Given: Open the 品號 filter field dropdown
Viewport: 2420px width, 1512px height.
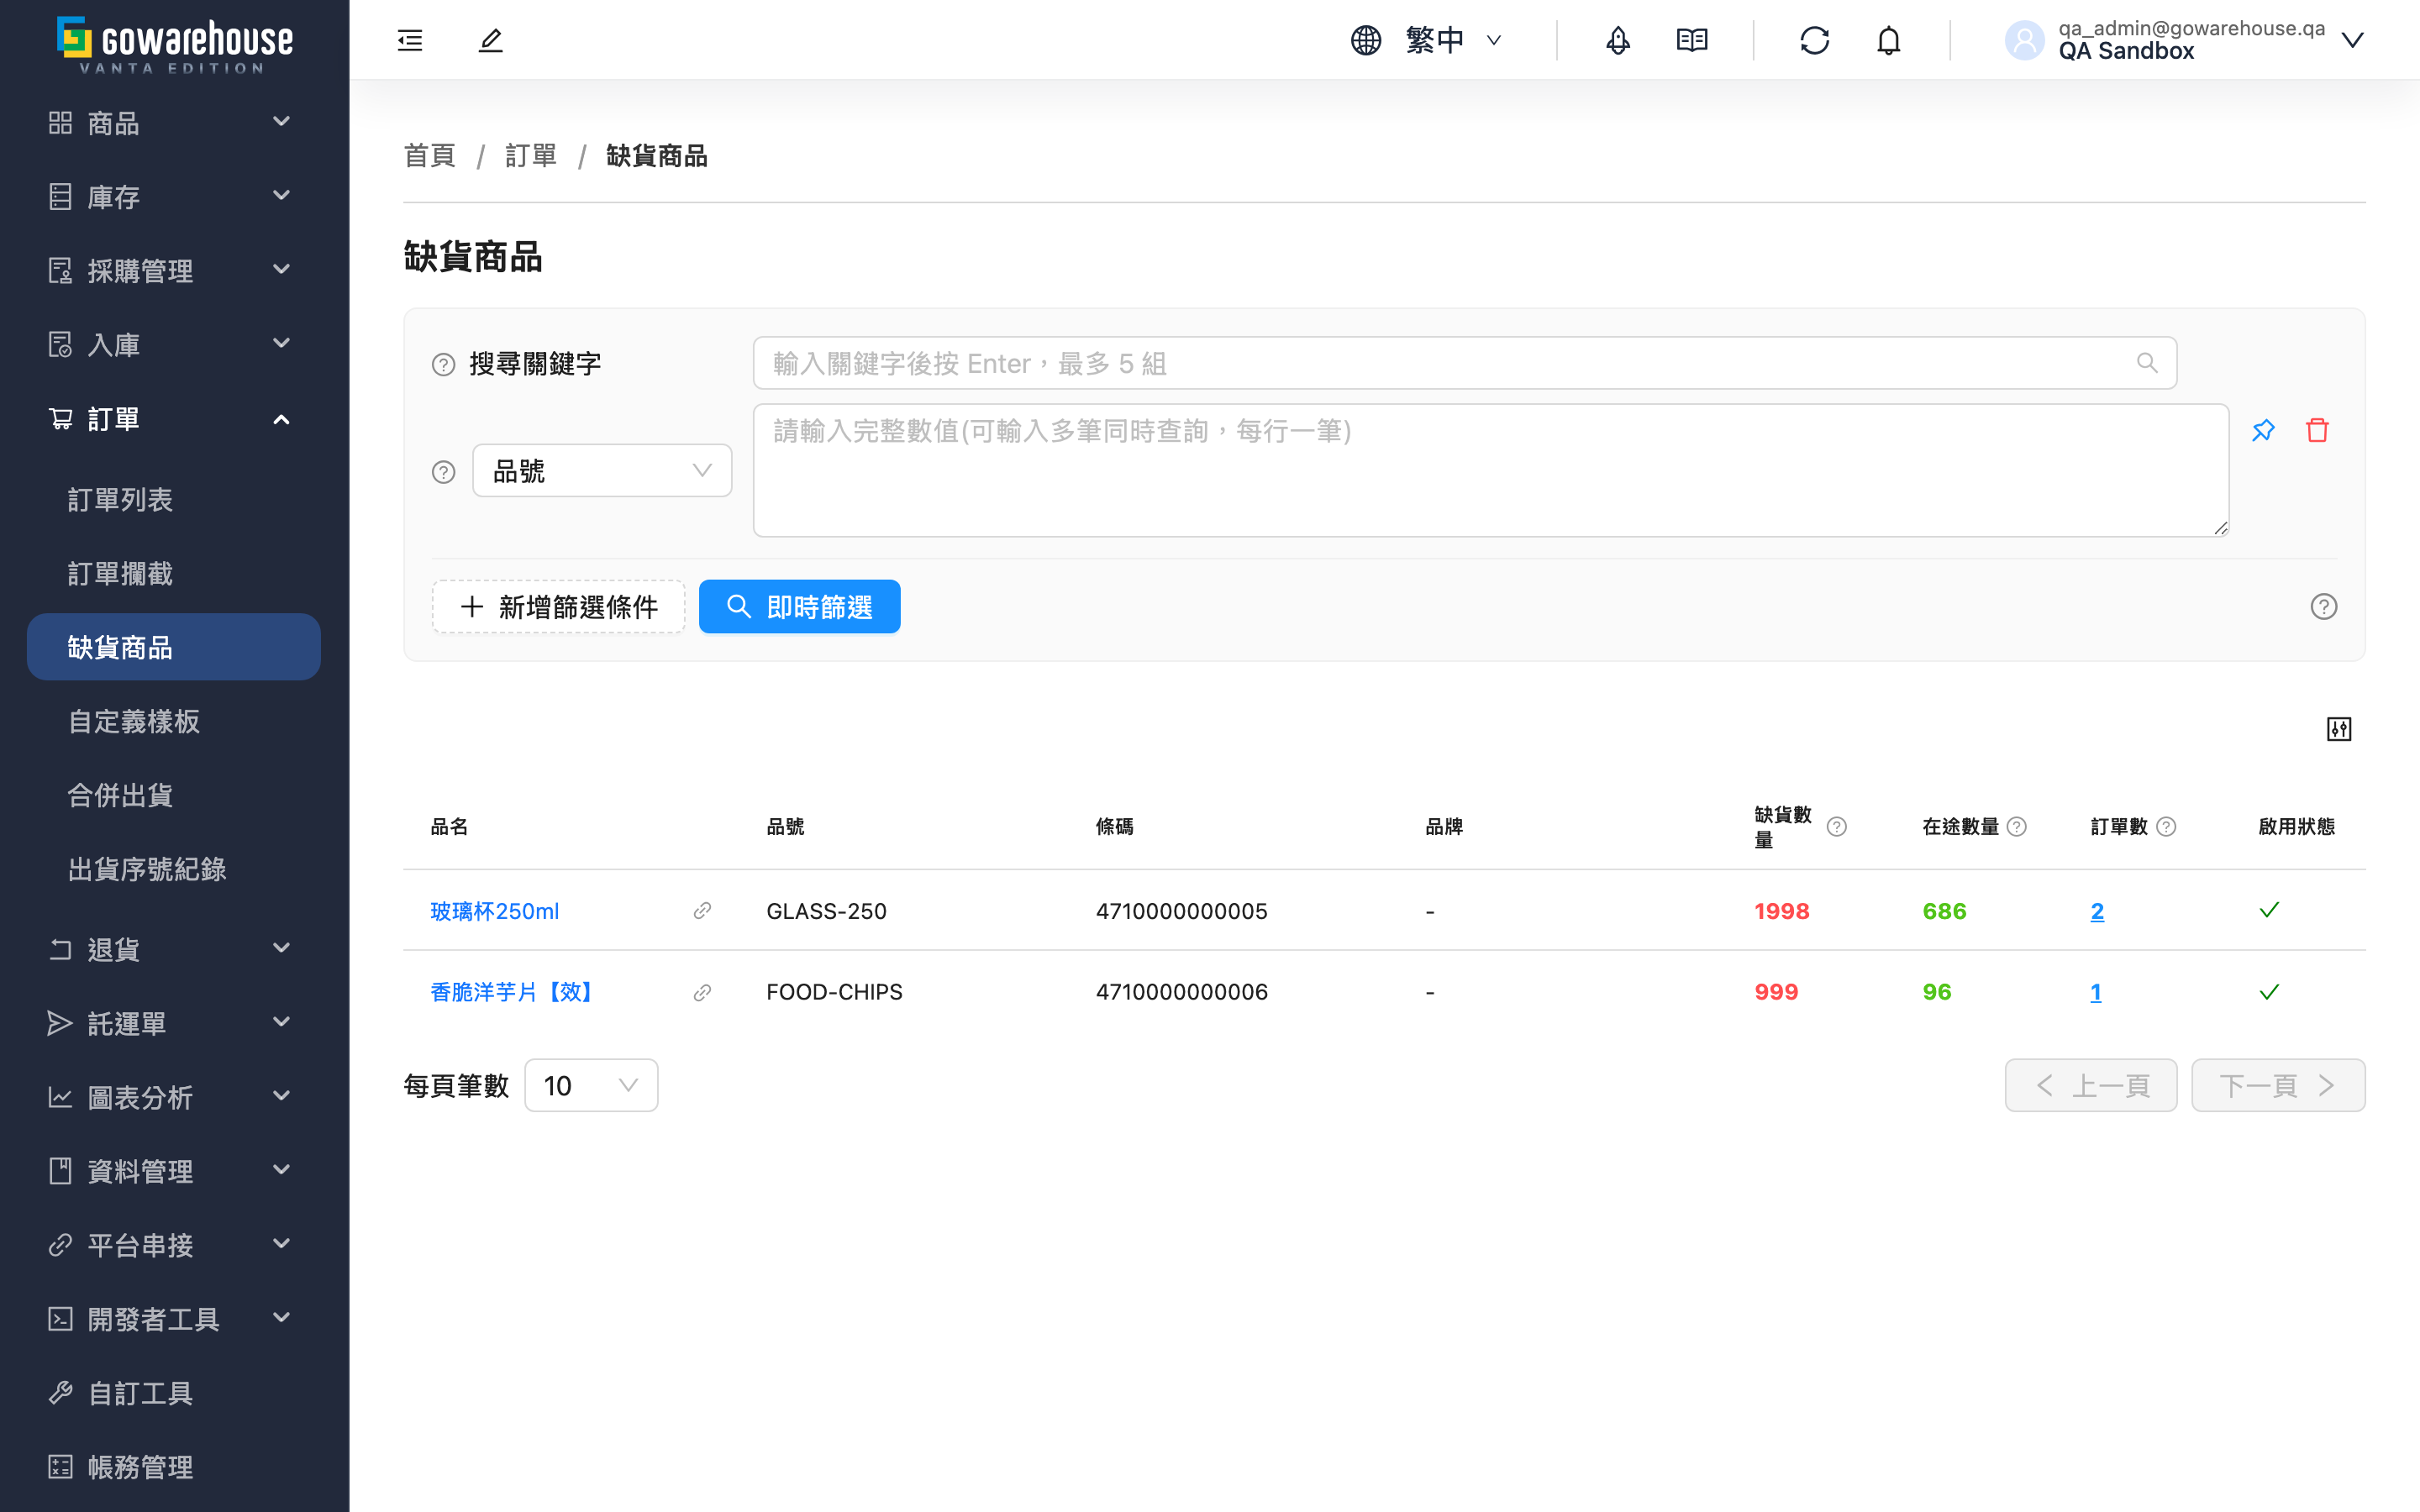Looking at the screenshot, I should [x=602, y=470].
